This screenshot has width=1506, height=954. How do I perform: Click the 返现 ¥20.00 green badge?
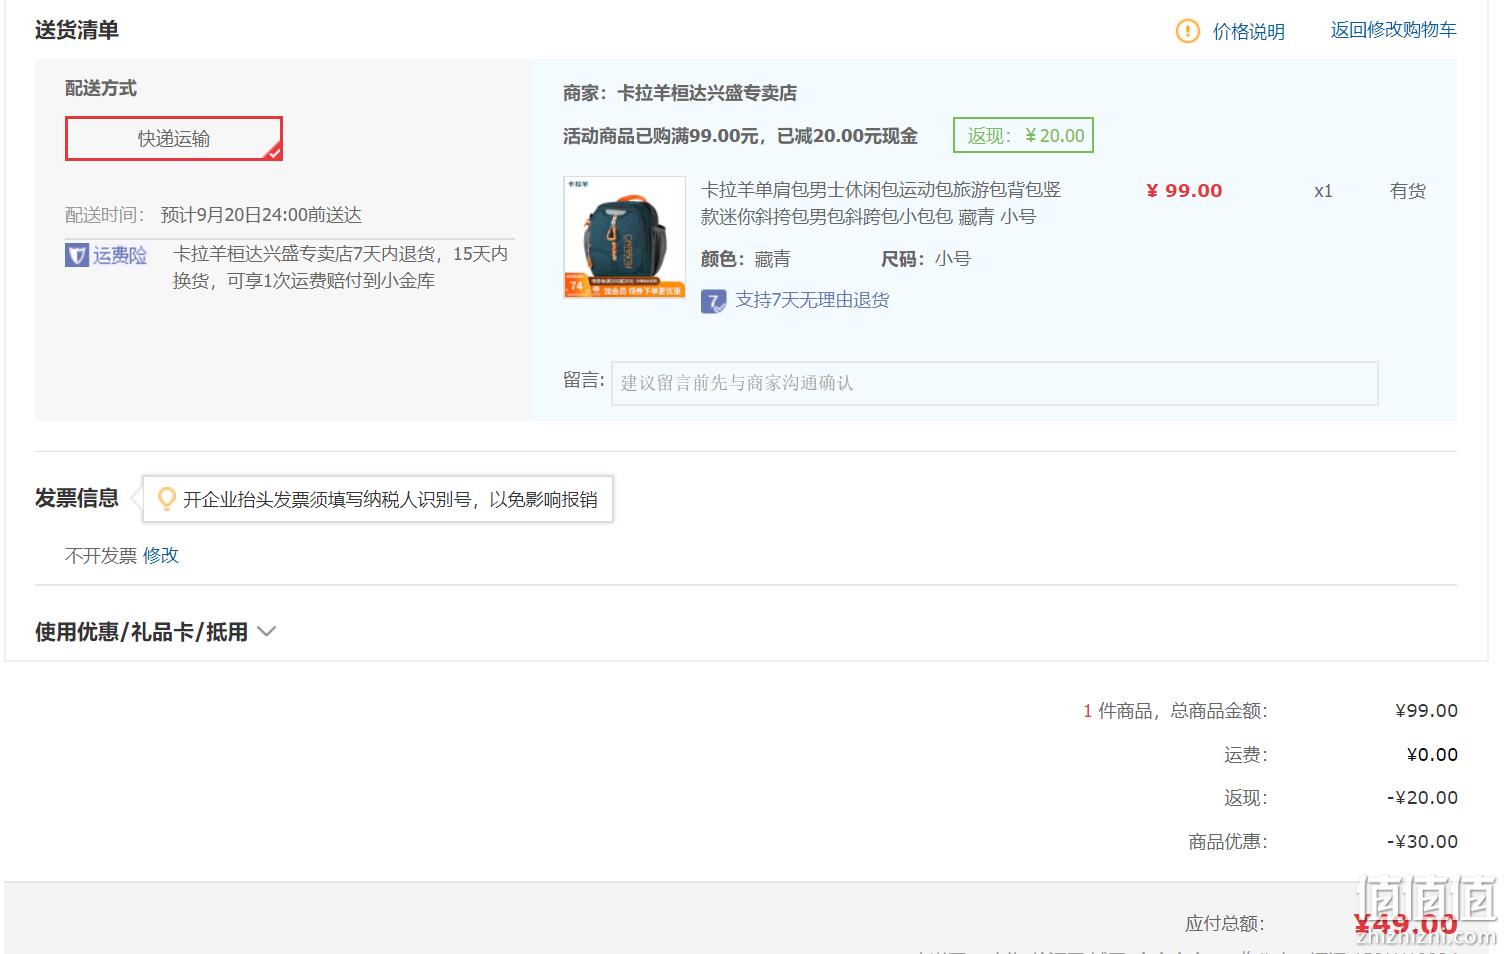[x=1024, y=136]
